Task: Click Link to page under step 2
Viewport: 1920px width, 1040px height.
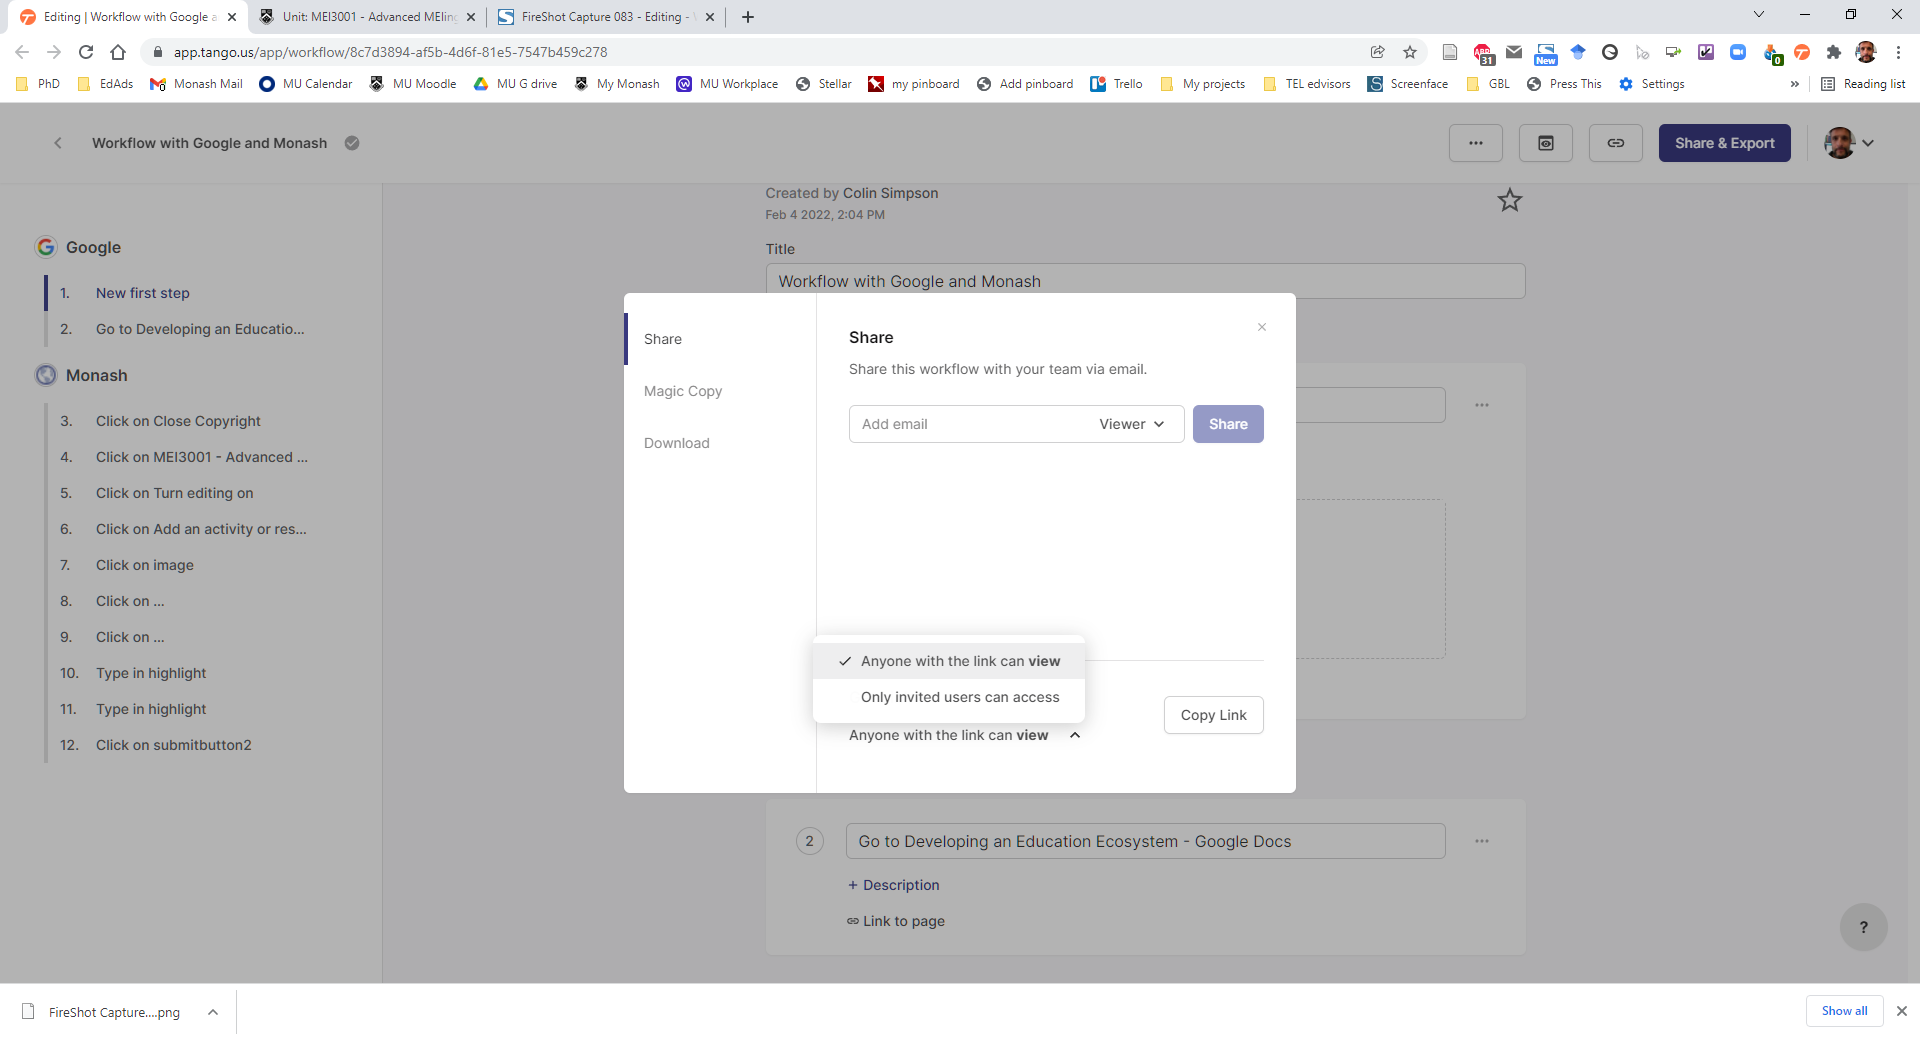Action: [896, 921]
